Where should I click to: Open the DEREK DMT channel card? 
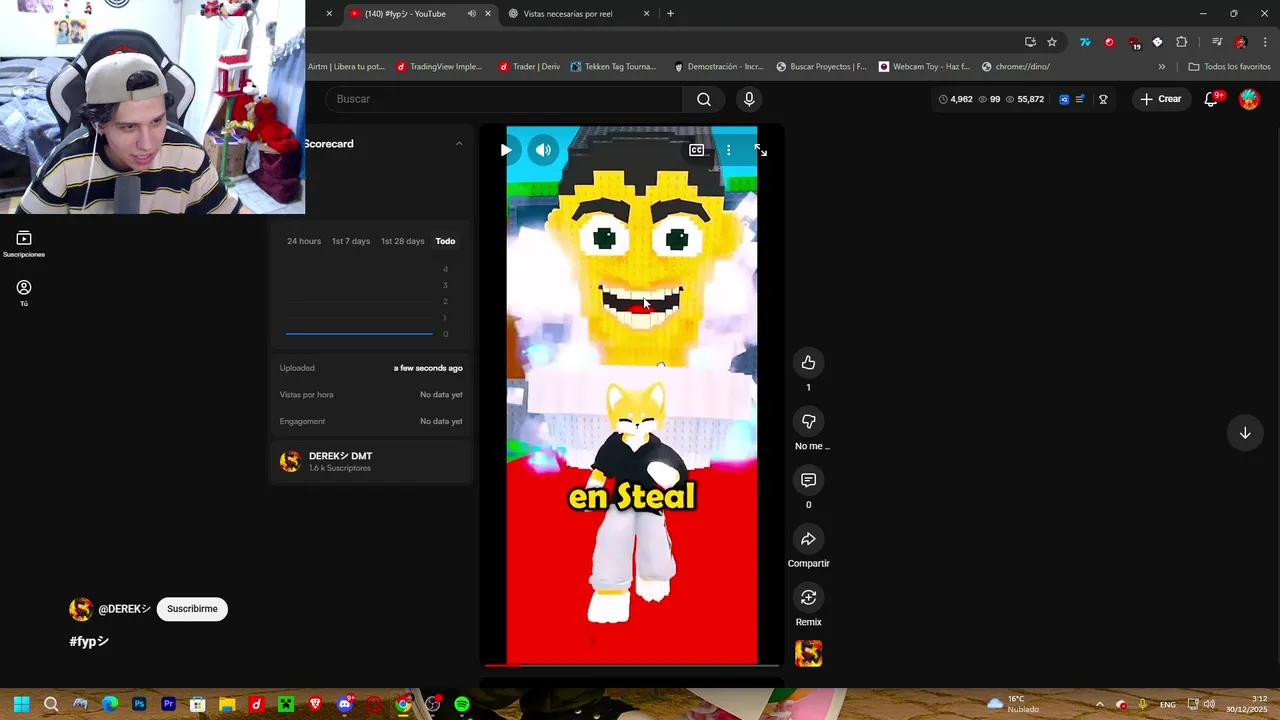(370, 461)
